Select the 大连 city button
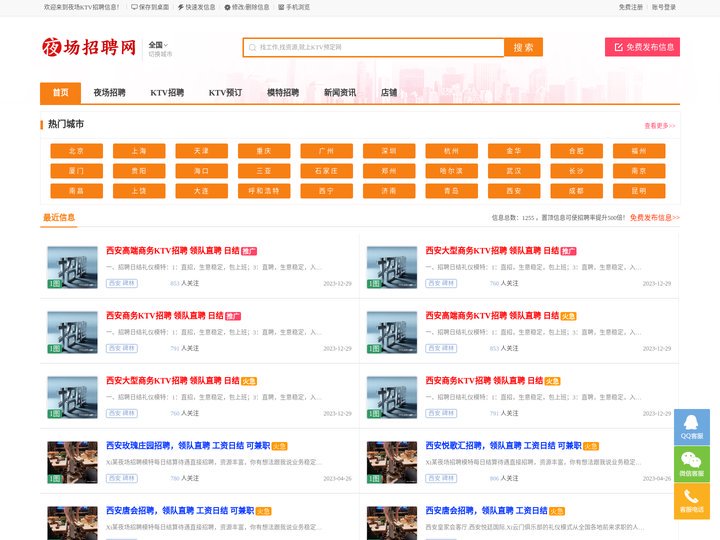This screenshot has width=720, height=540. 202,191
